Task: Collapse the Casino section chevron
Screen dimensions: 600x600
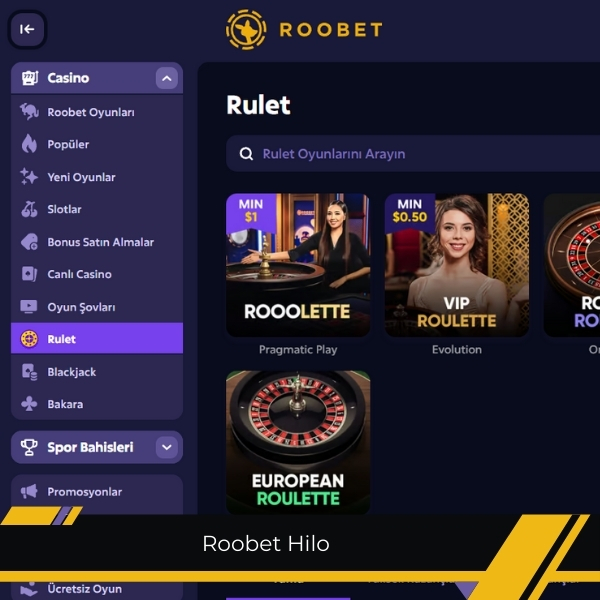Action: (x=167, y=78)
